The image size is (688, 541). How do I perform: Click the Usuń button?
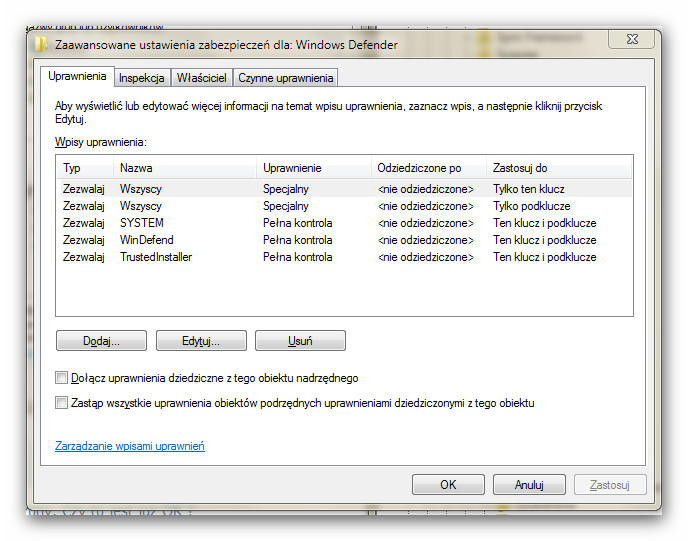click(301, 341)
